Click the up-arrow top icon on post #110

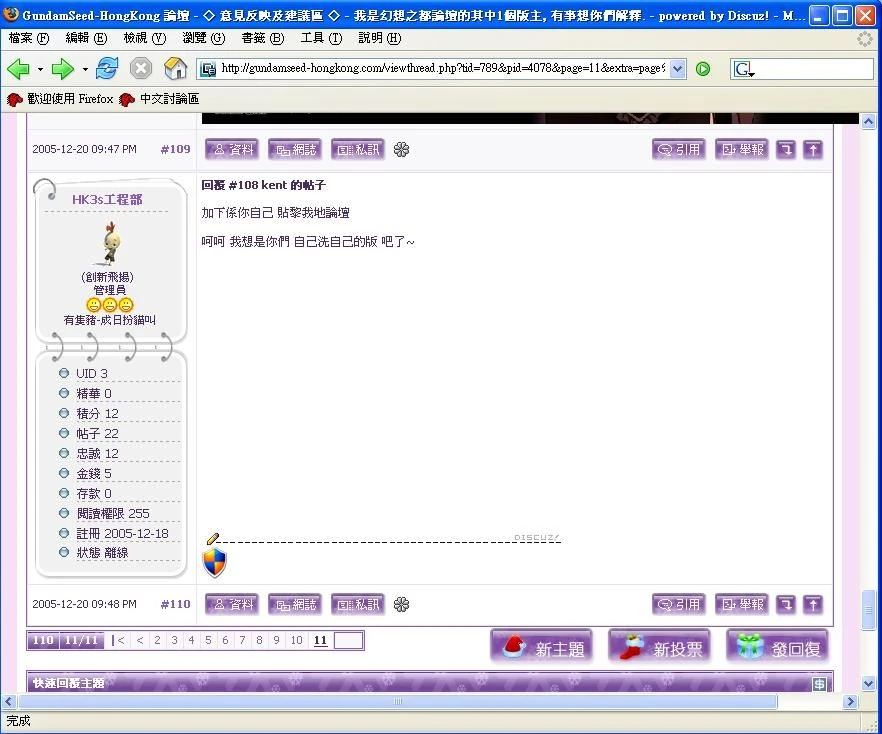pyautogui.click(x=813, y=605)
